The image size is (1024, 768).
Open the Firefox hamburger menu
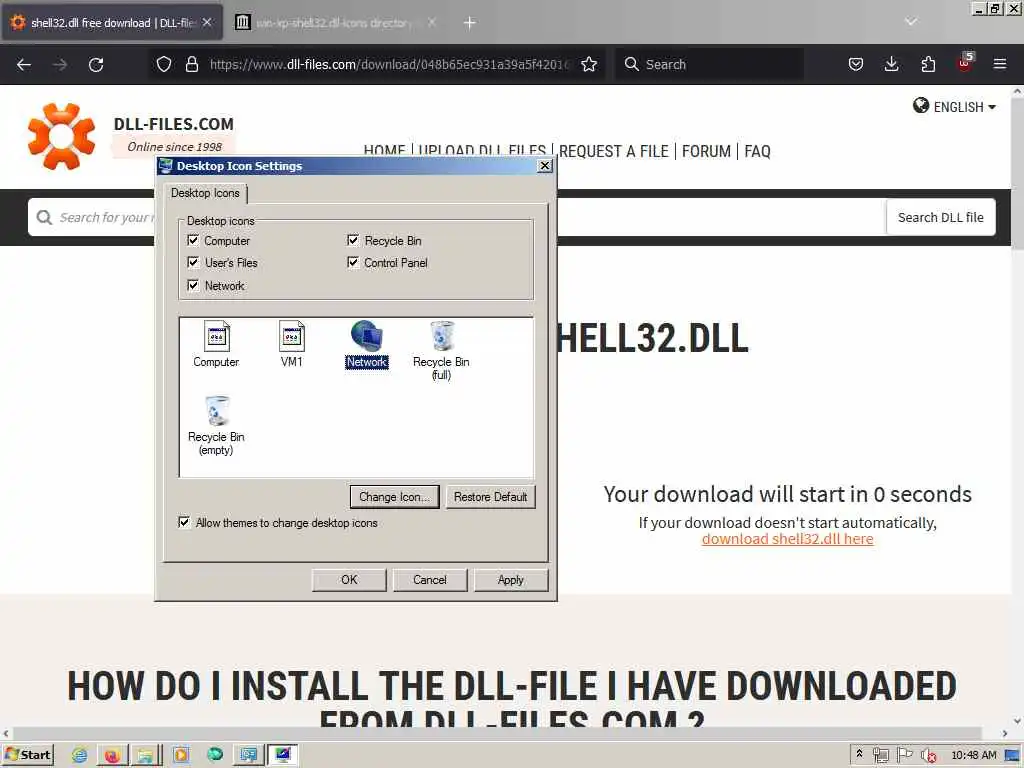[x=1000, y=64]
